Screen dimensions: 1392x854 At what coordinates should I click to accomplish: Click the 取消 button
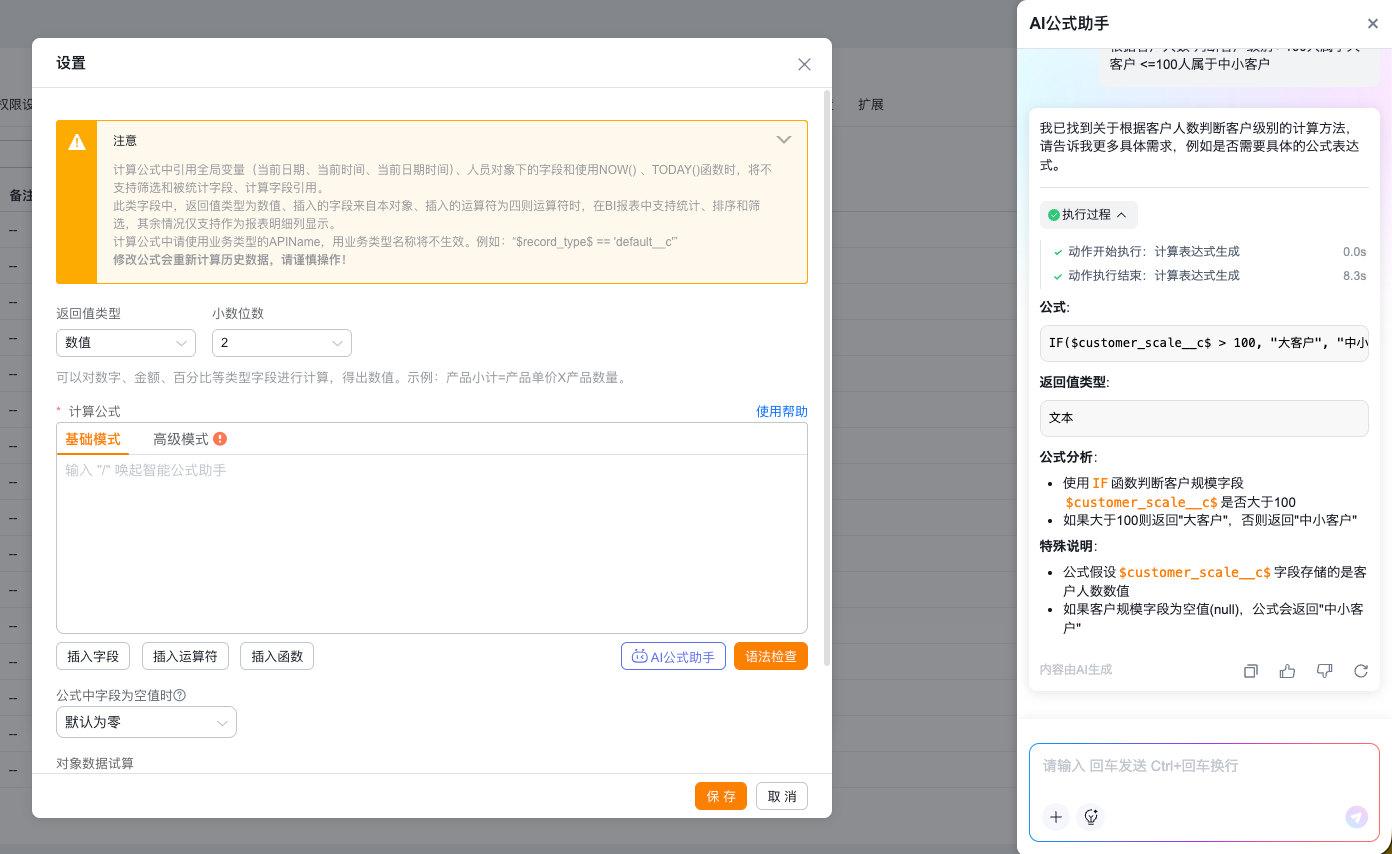point(782,796)
